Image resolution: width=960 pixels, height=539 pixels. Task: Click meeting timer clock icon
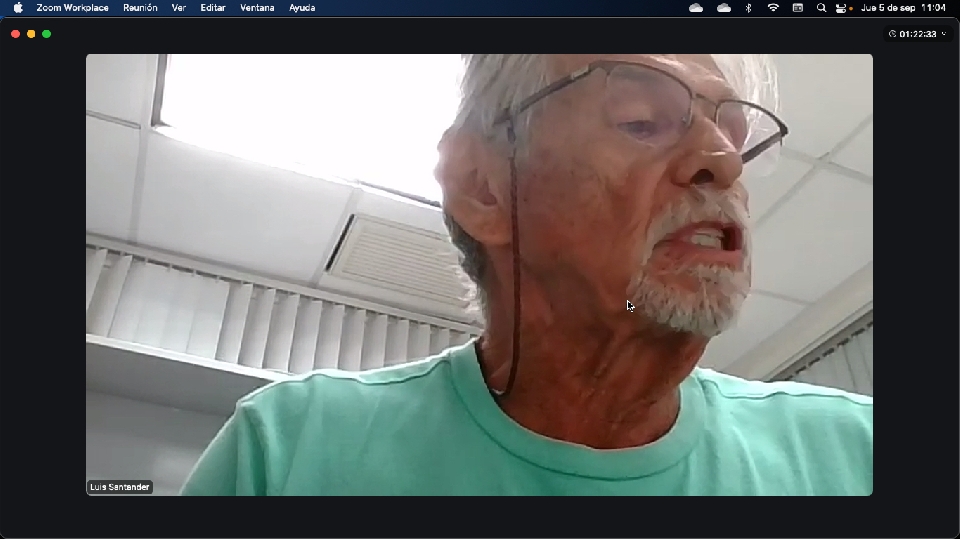click(893, 34)
